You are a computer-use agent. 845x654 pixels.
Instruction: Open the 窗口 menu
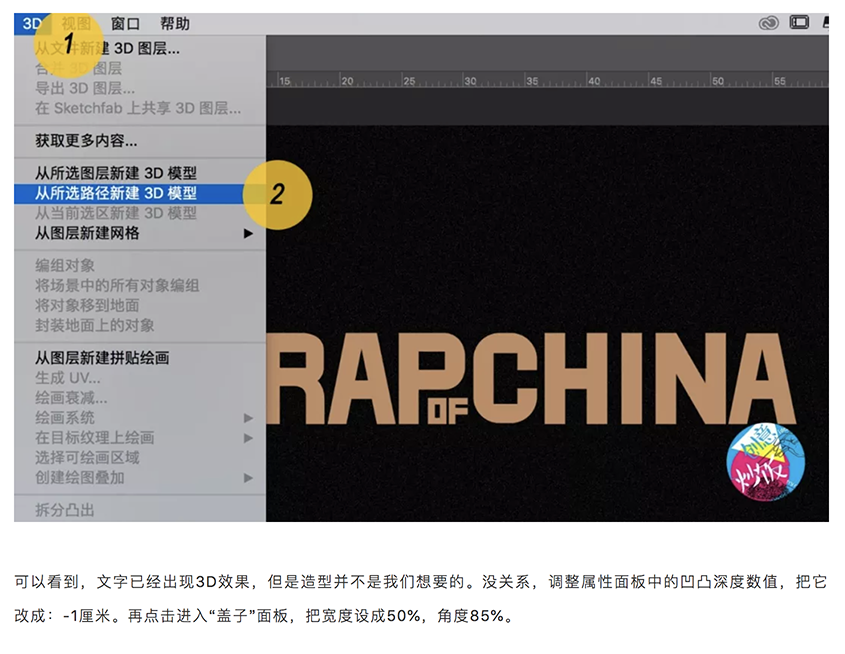(125, 24)
